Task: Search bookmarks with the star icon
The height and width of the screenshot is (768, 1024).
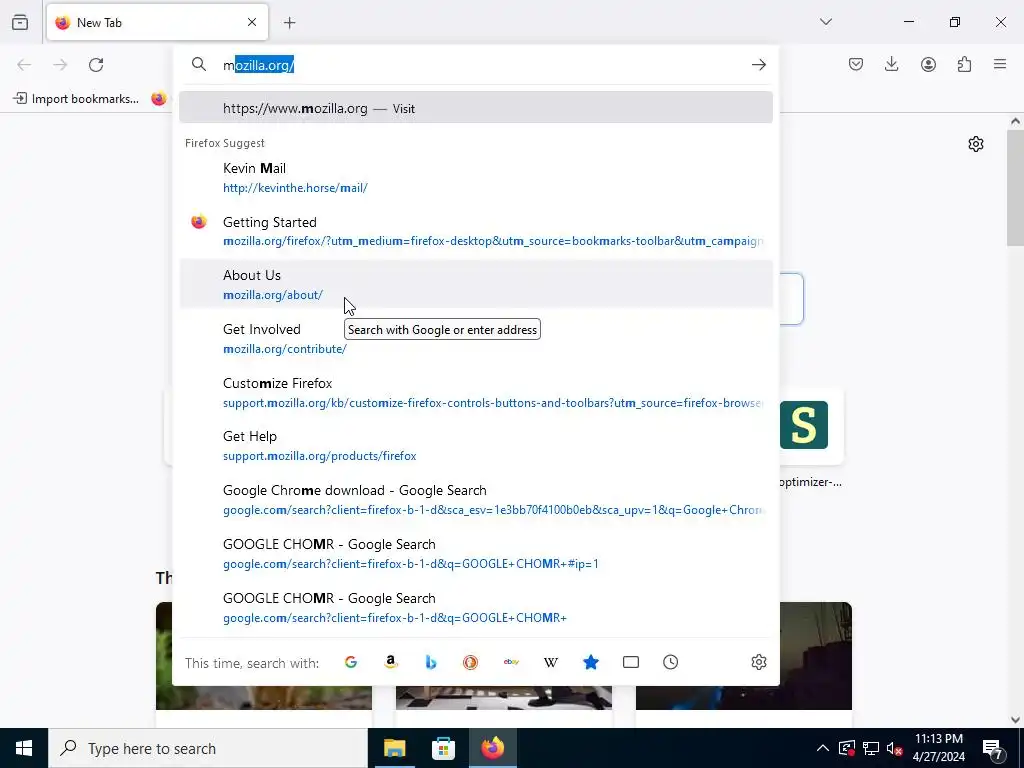Action: tap(590, 662)
